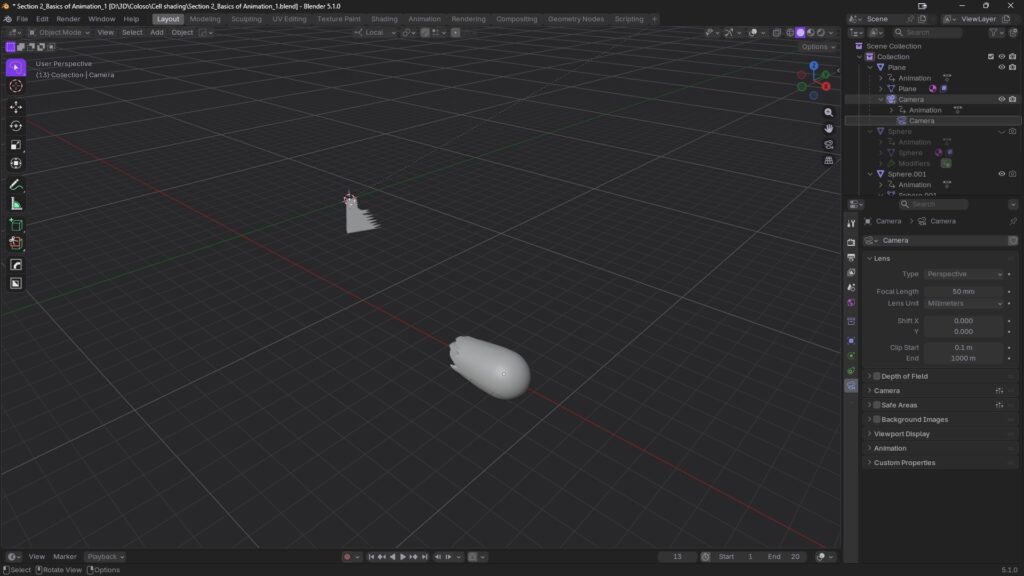The image size is (1024, 576).
Task: Play the animation forward
Action: coord(403,557)
